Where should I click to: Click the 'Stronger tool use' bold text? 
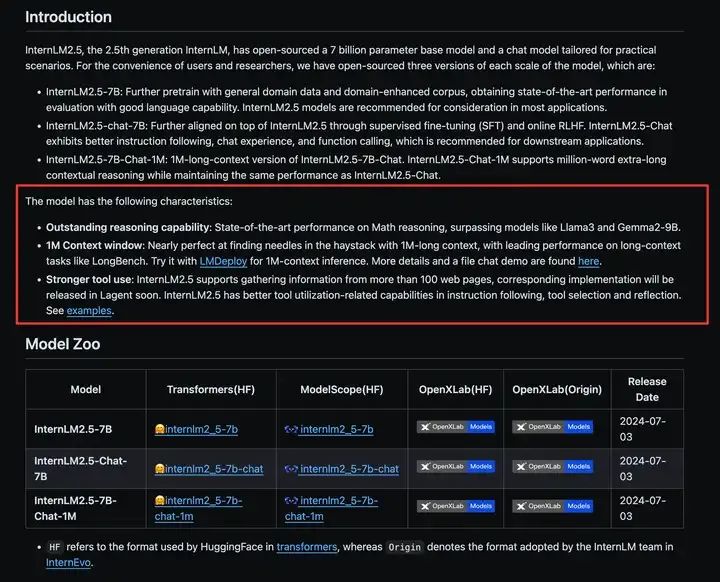(x=90, y=280)
